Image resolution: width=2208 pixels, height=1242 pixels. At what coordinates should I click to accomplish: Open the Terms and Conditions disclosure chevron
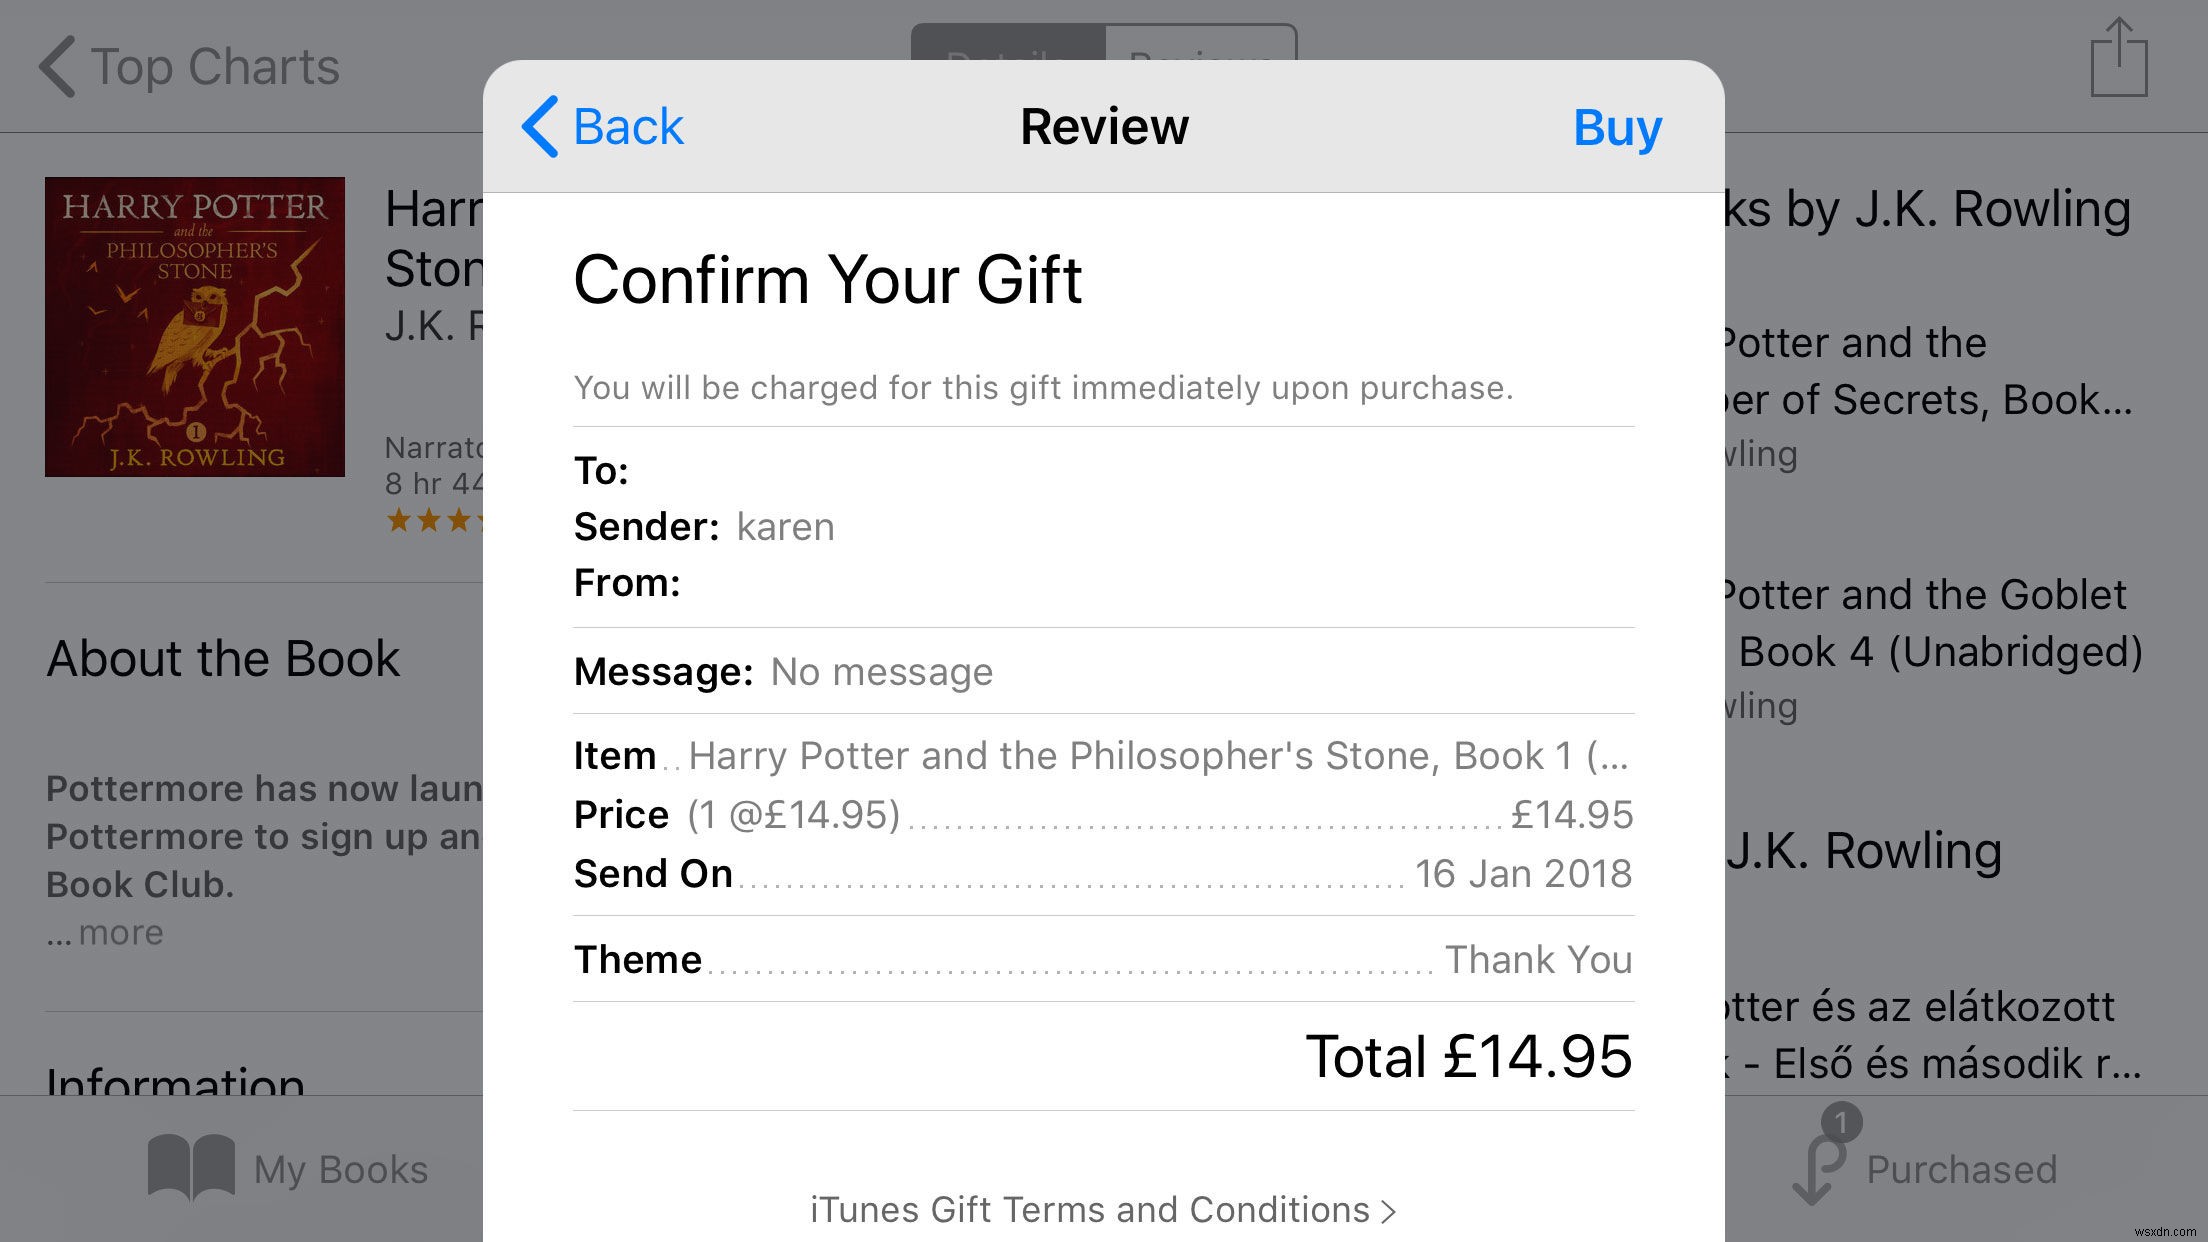click(1390, 1208)
